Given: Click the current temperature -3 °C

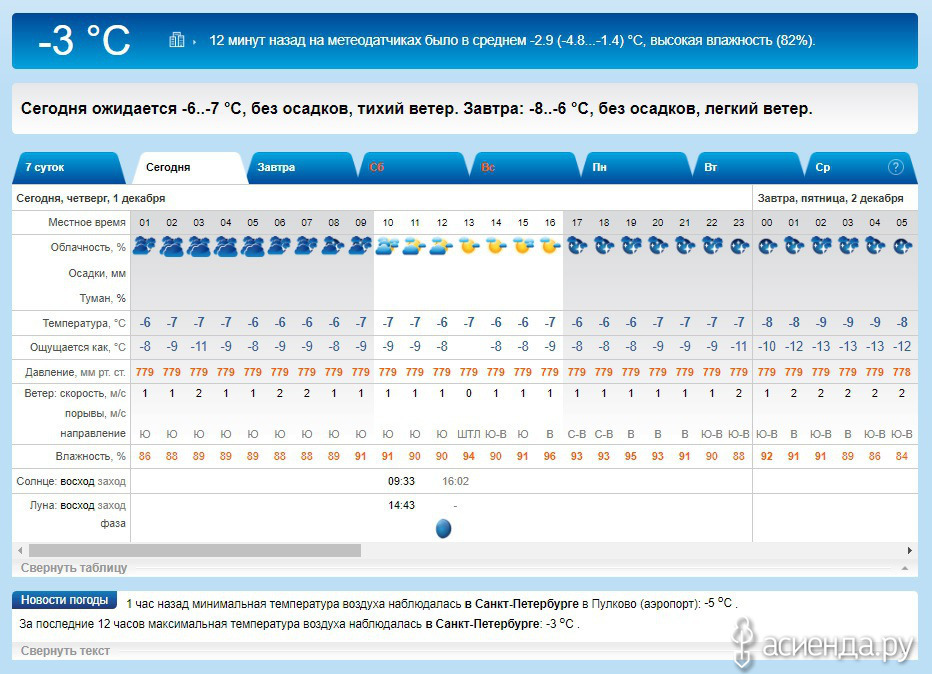Looking at the screenshot, I should [x=84, y=40].
